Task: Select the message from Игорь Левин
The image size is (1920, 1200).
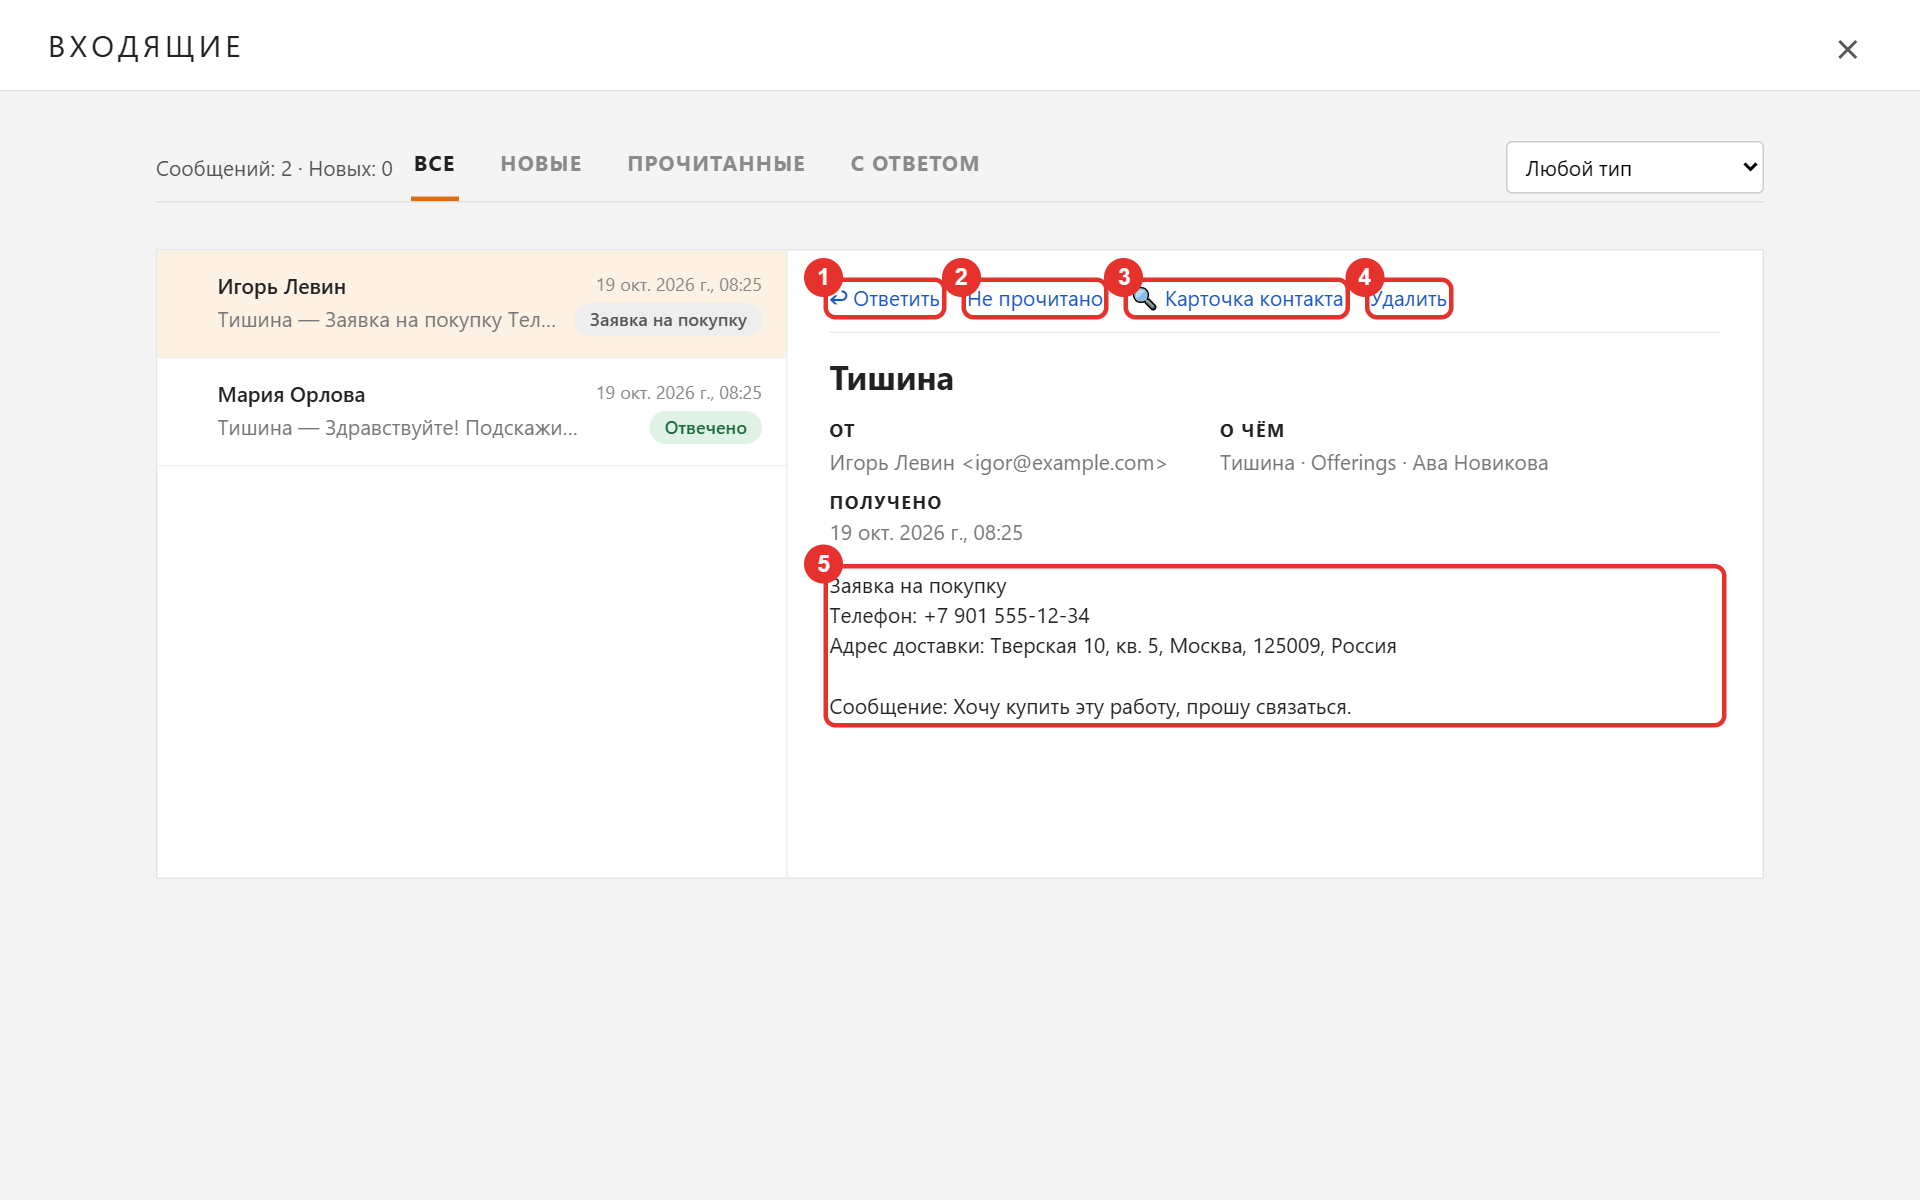Action: pyautogui.click(x=472, y=304)
